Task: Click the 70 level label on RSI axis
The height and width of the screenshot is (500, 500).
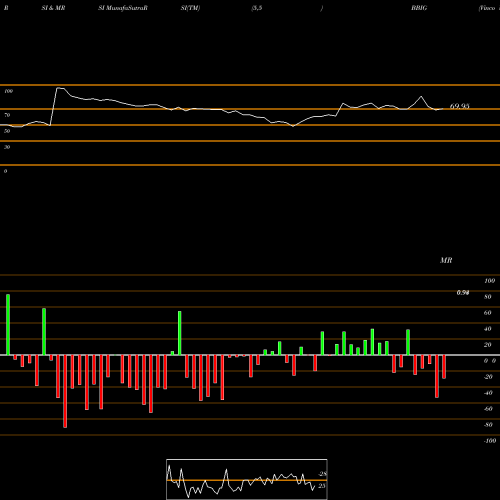Action: 7,115
